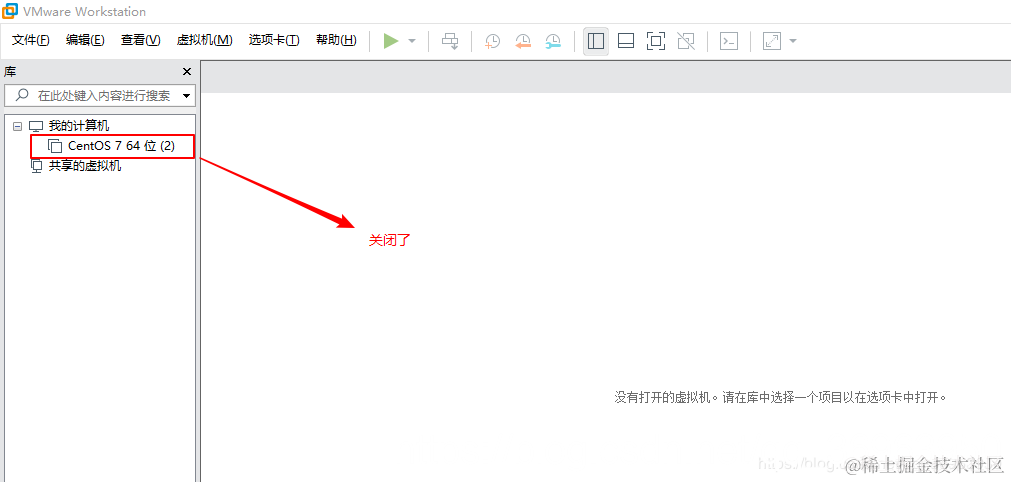Open the search field dropdown arrow

187,96
